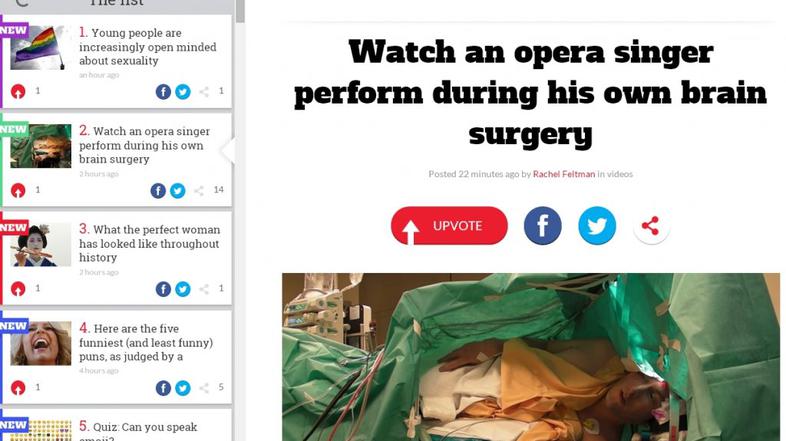Open the five funniest puns story
Image resolution: width=786 pixels, height=441 pixels.
pos(146,342)
